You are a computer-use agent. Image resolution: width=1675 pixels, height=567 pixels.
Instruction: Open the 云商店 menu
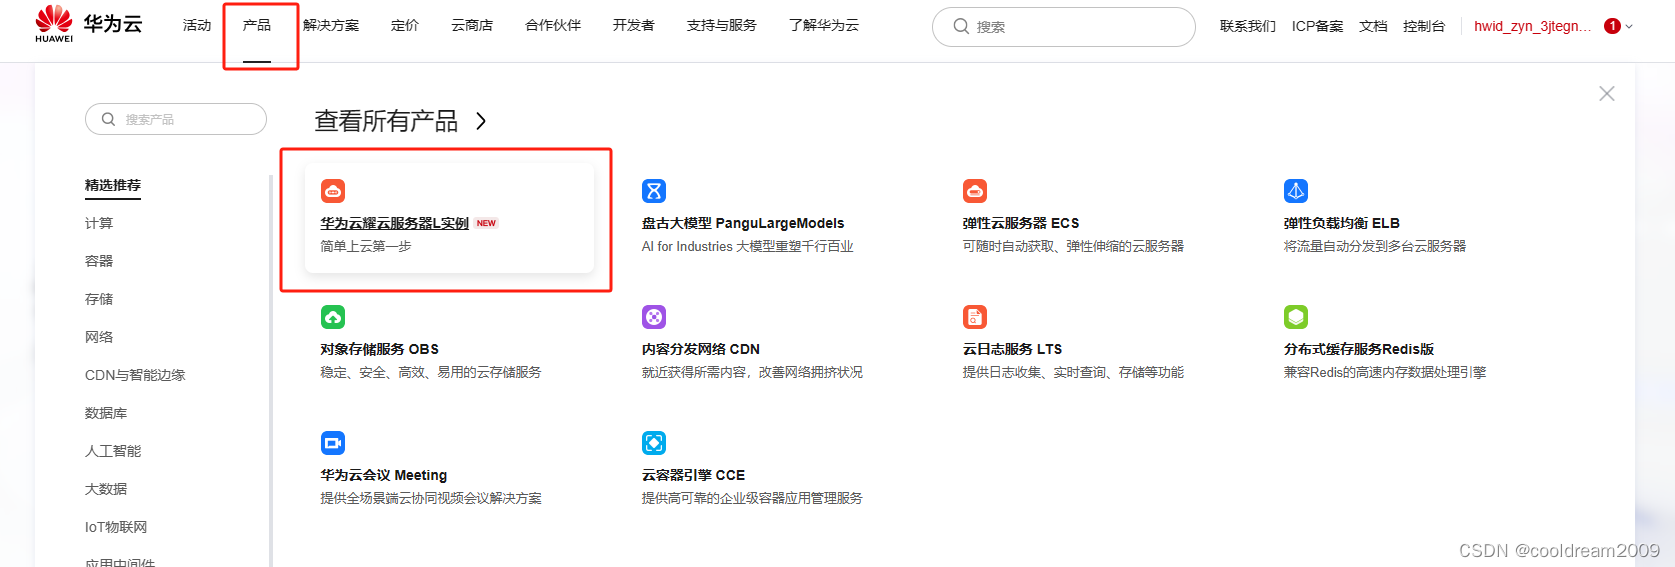(x=472, y=25)
